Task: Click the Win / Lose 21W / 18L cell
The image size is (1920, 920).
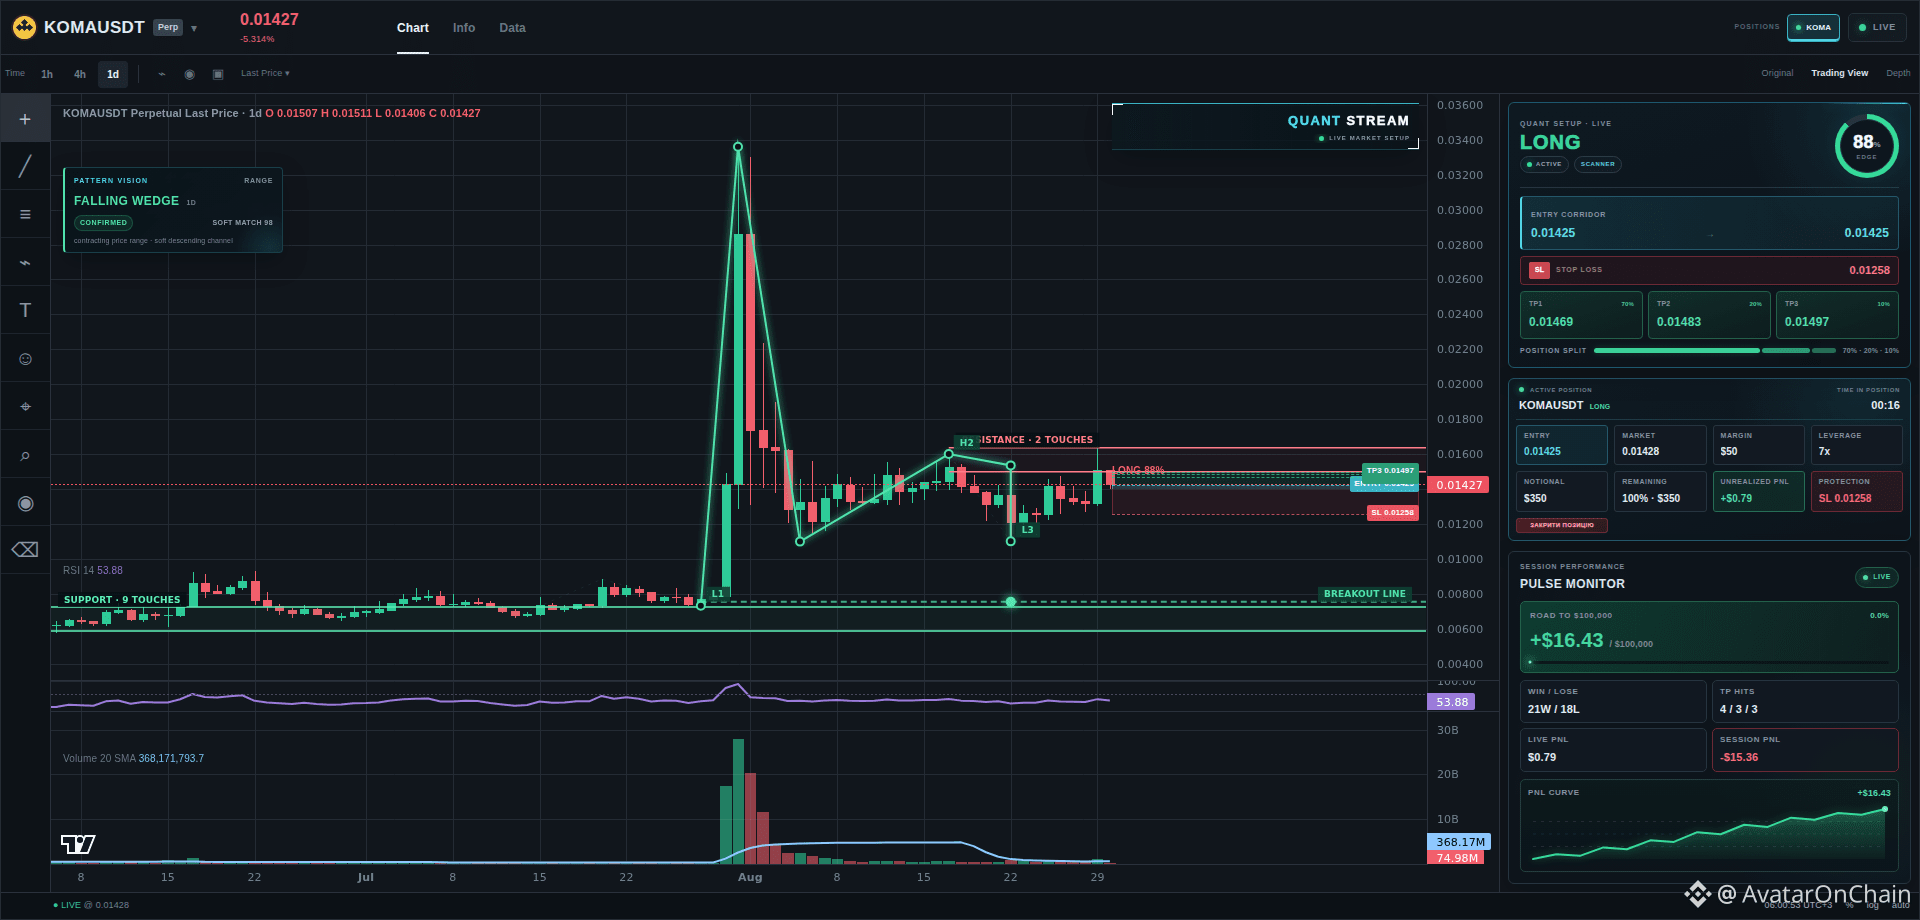Action: click(1613, 701)
